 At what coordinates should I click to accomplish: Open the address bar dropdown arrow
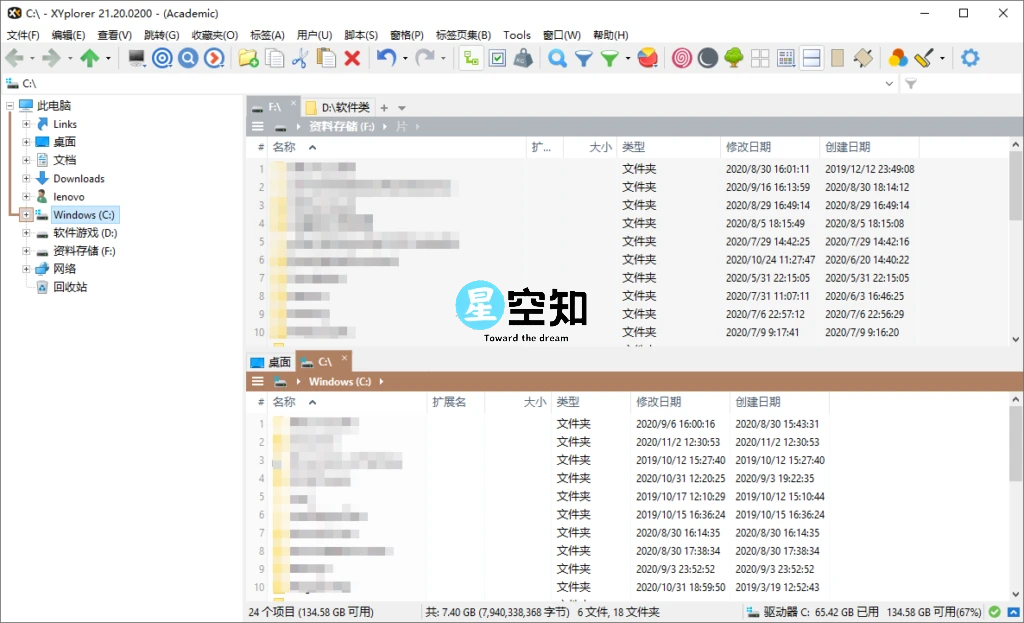click(890, 84)
